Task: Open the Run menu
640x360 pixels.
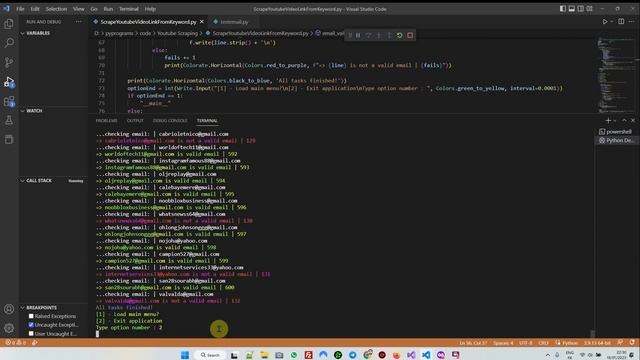Action: click(x=108, y=9)
